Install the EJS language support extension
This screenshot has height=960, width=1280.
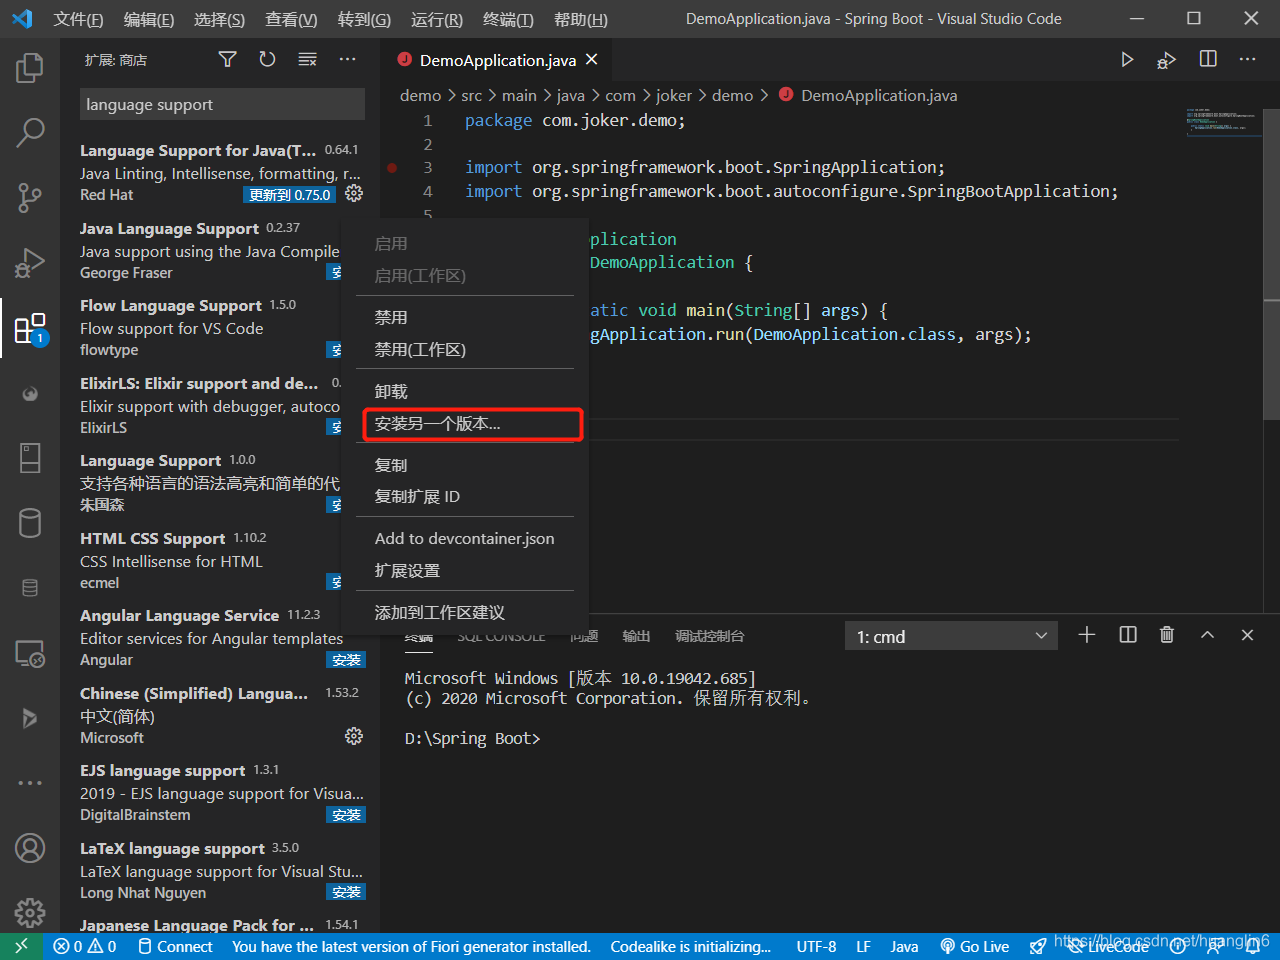[346, 815]
